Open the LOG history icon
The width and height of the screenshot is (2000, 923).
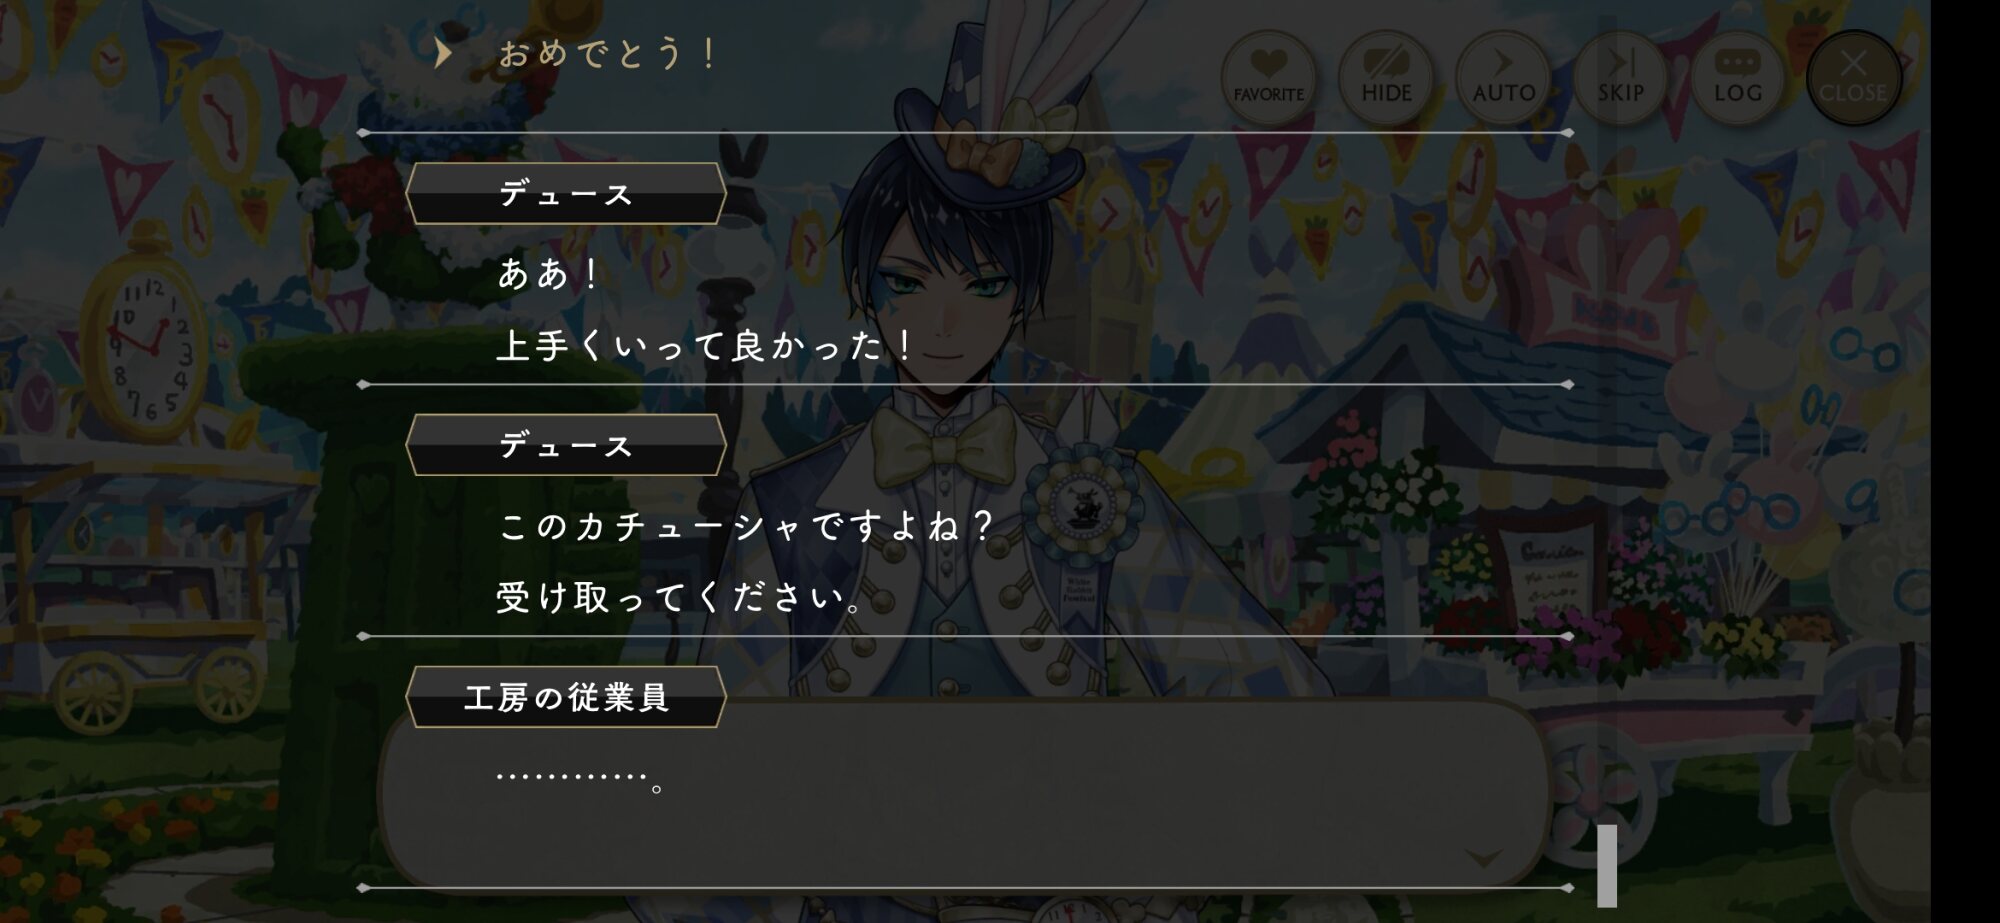[x=1737, y=77]
